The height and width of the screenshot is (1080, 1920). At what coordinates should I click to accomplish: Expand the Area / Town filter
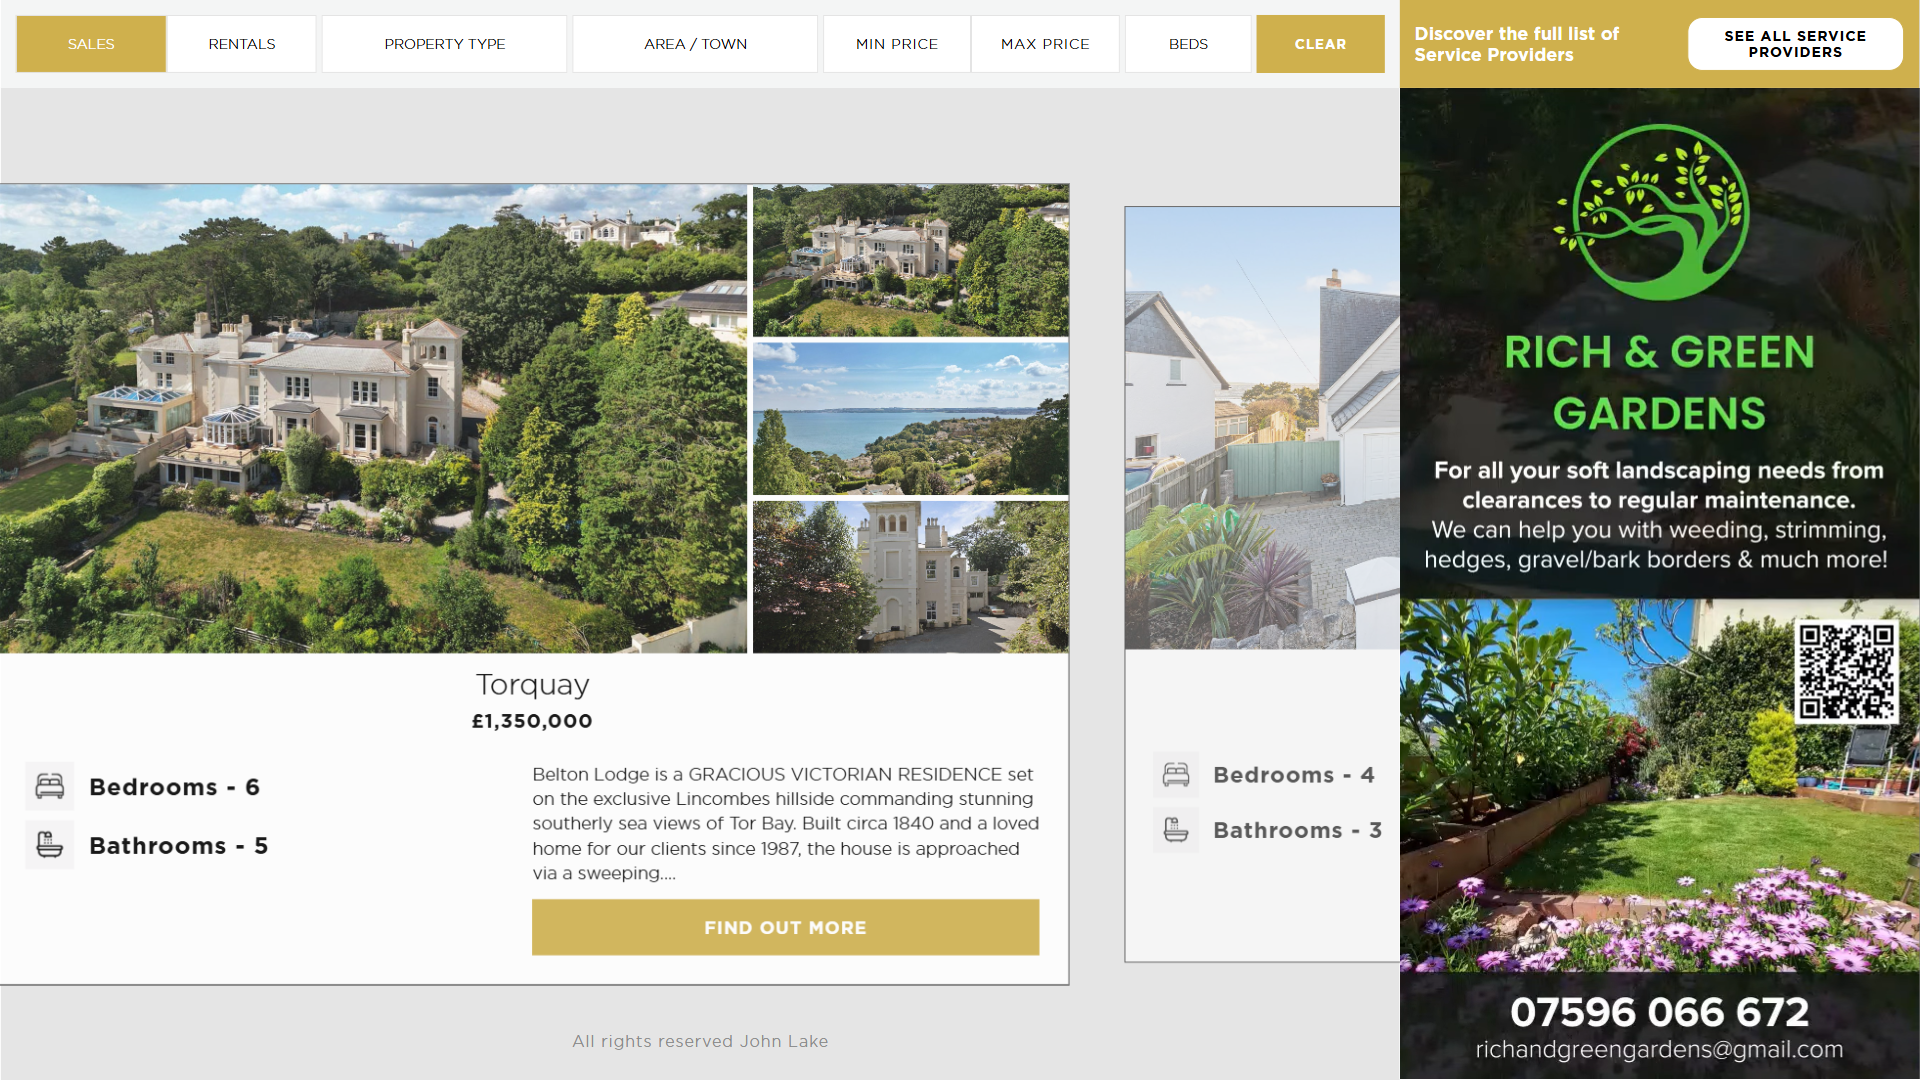(695, 44)
